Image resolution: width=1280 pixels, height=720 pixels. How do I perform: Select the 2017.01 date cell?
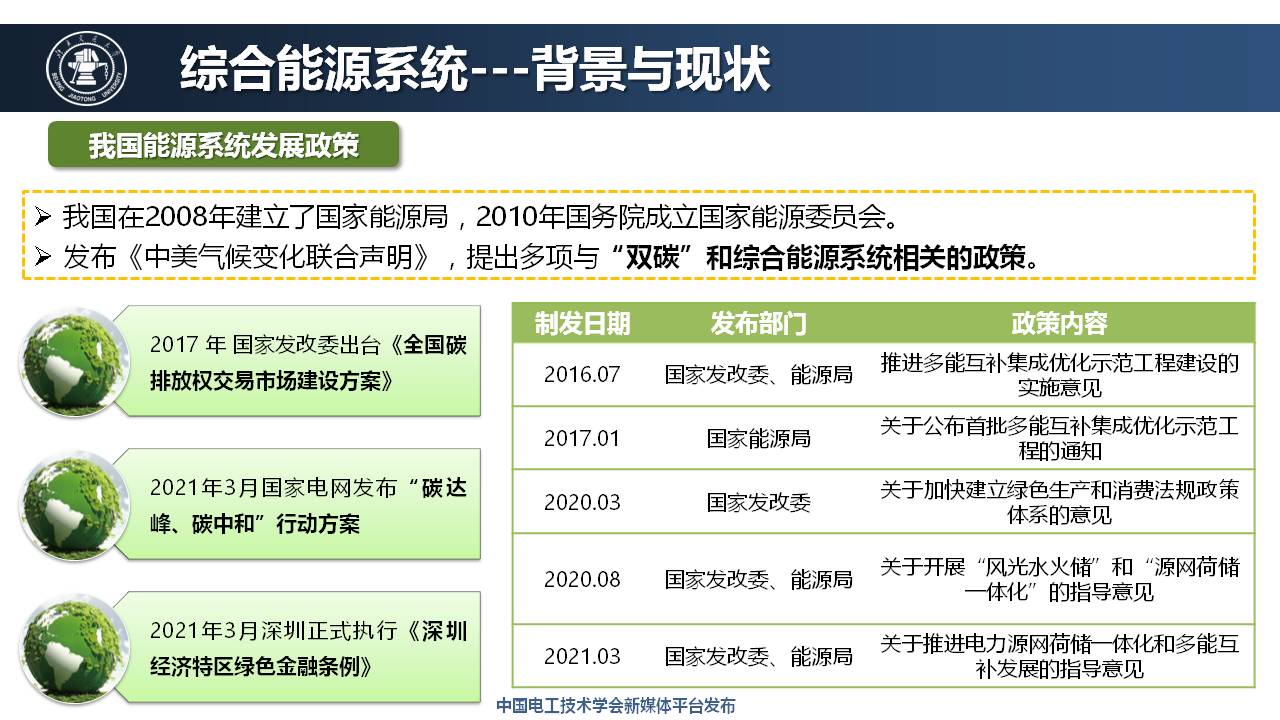tap(582, 438)
